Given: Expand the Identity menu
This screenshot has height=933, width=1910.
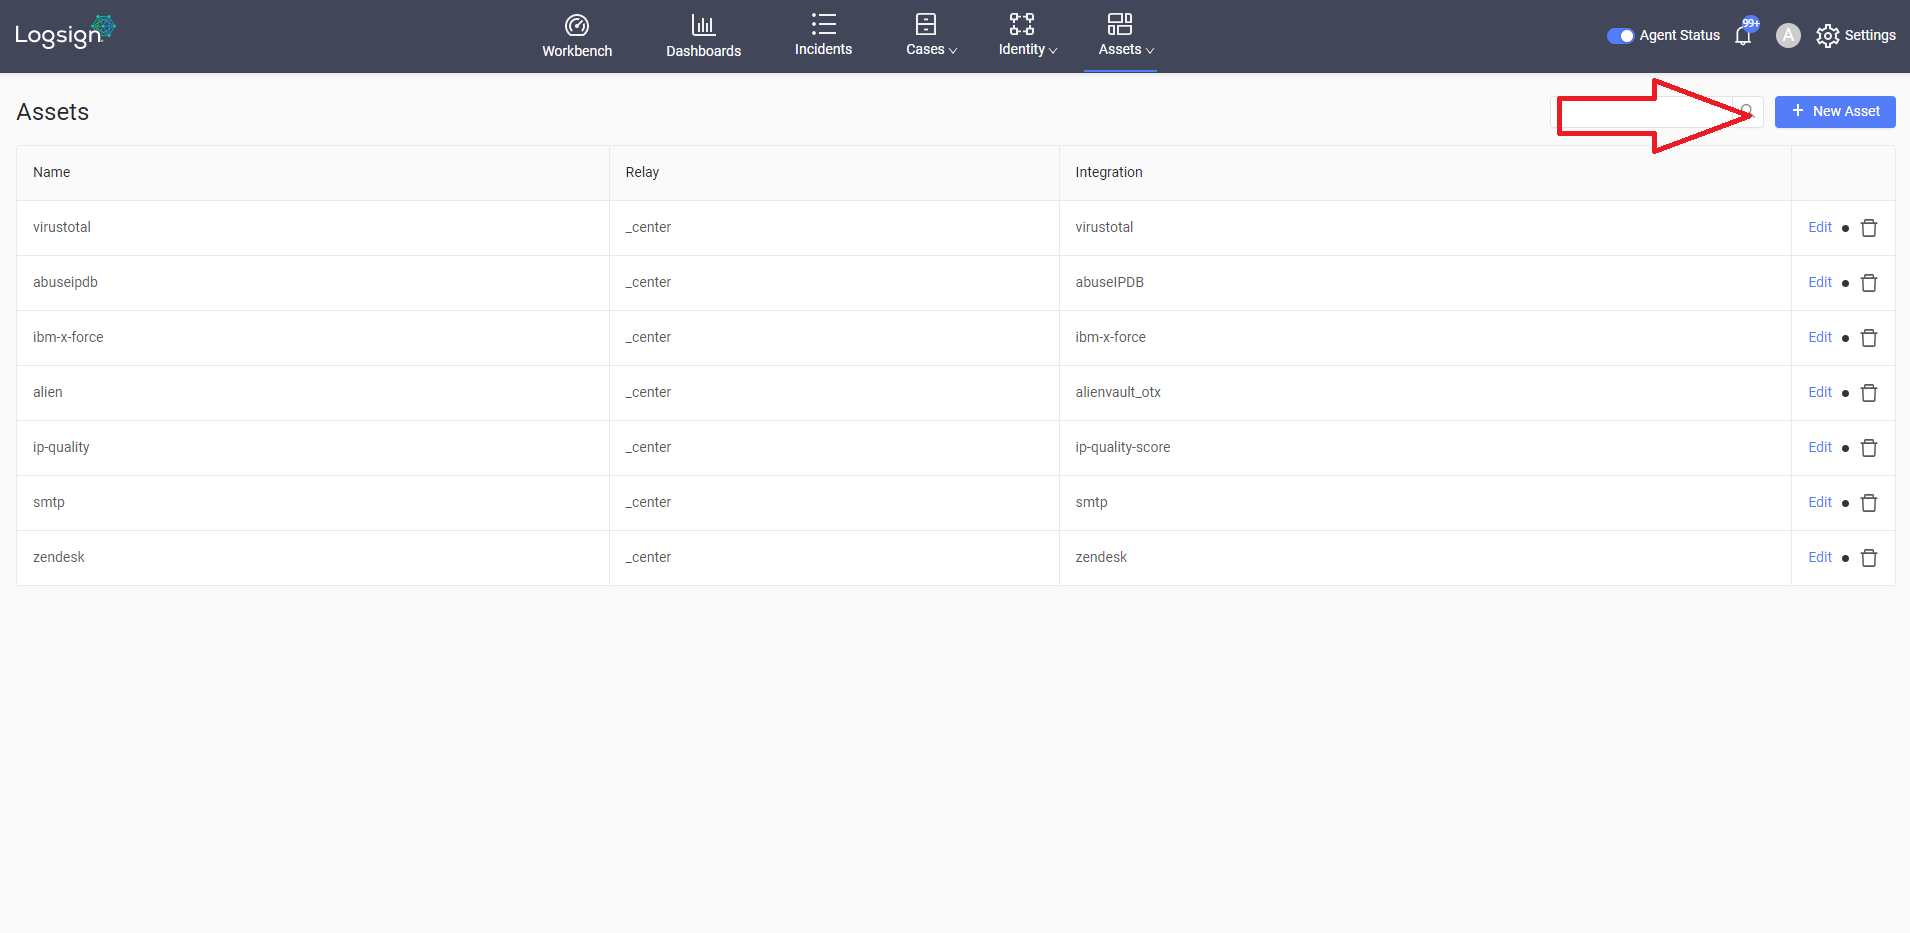Looking at the screenshot, I should 1027,35.
